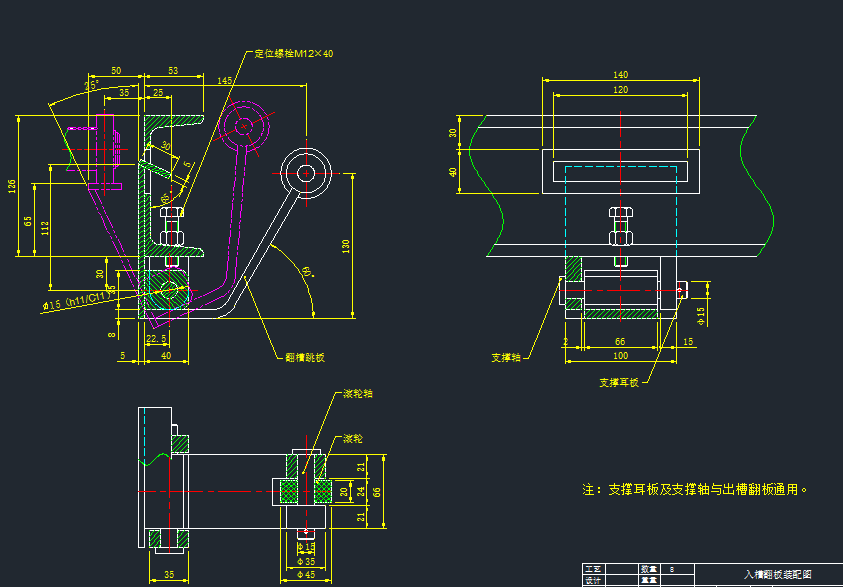Select the white roller circle of the jump plate

305,173
